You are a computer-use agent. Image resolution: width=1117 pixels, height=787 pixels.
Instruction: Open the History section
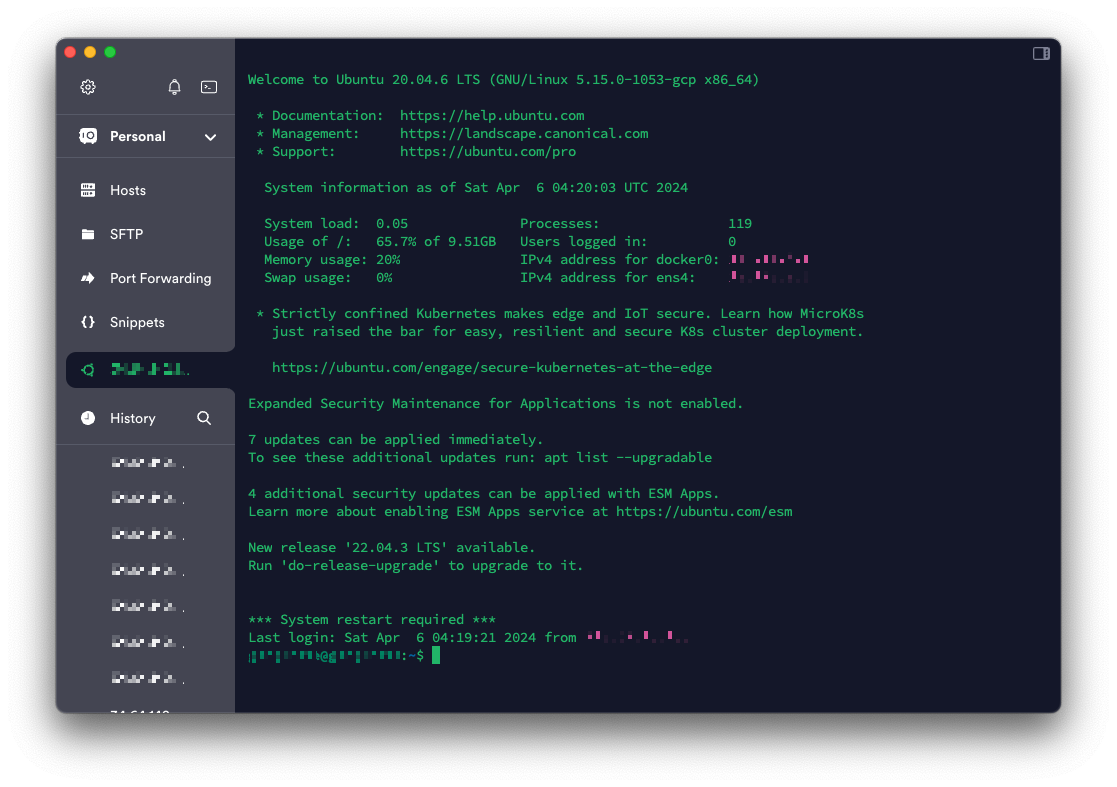(x=133, y=418)
